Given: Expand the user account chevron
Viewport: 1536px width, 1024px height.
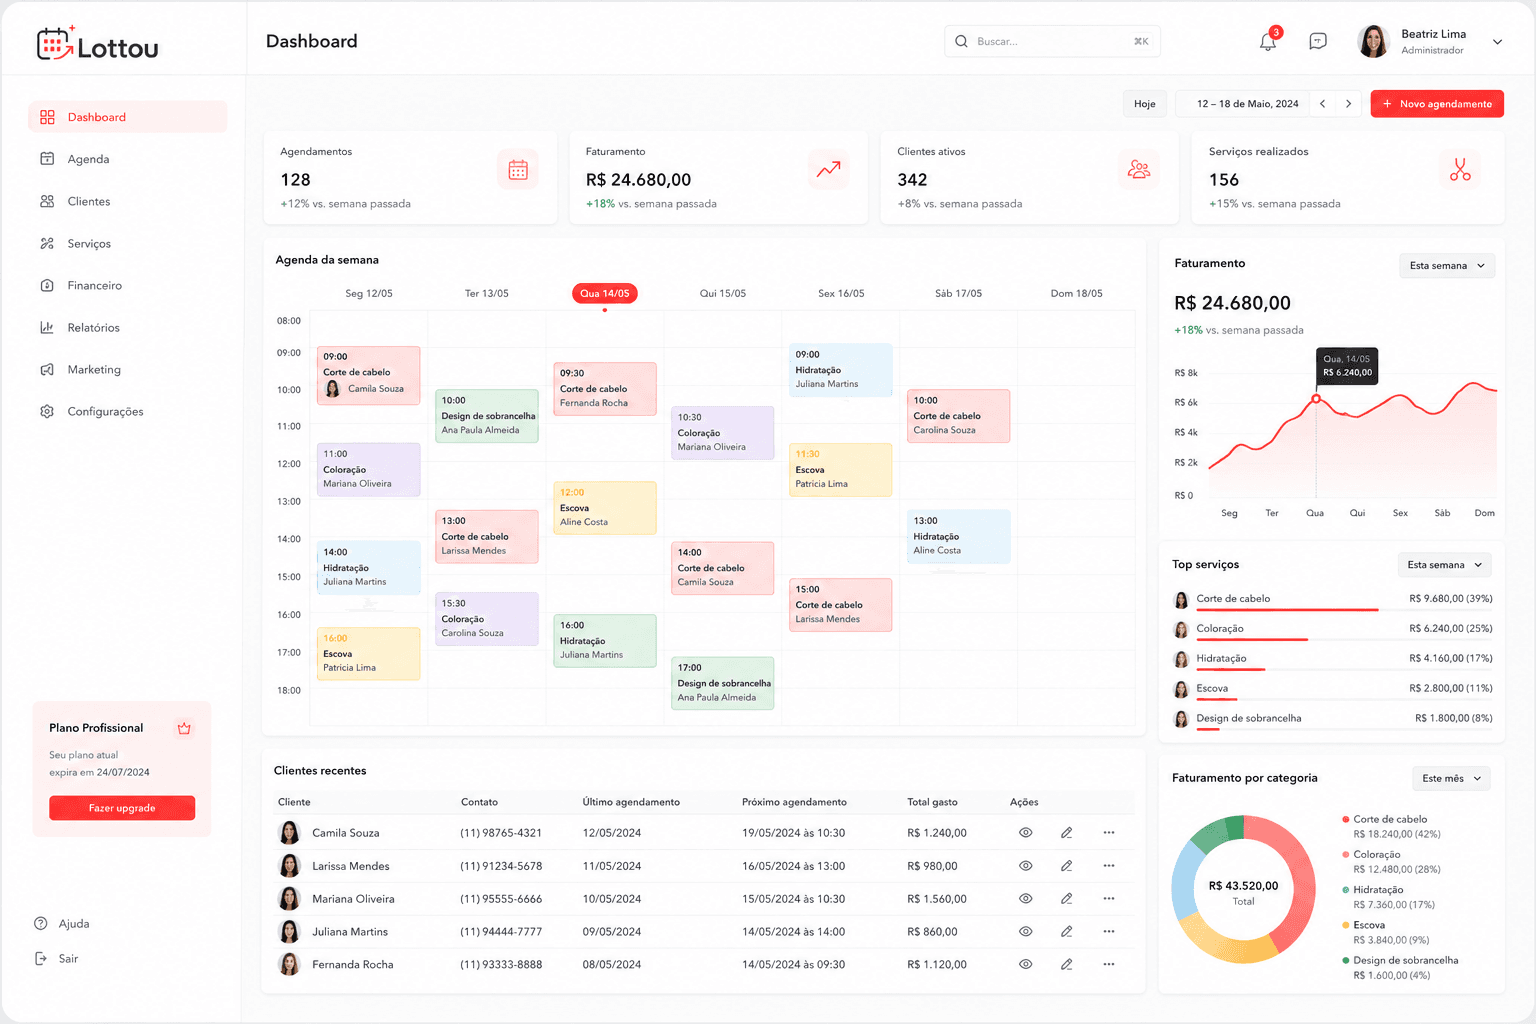Looking at the screenshot, I should pos(1497,42).
